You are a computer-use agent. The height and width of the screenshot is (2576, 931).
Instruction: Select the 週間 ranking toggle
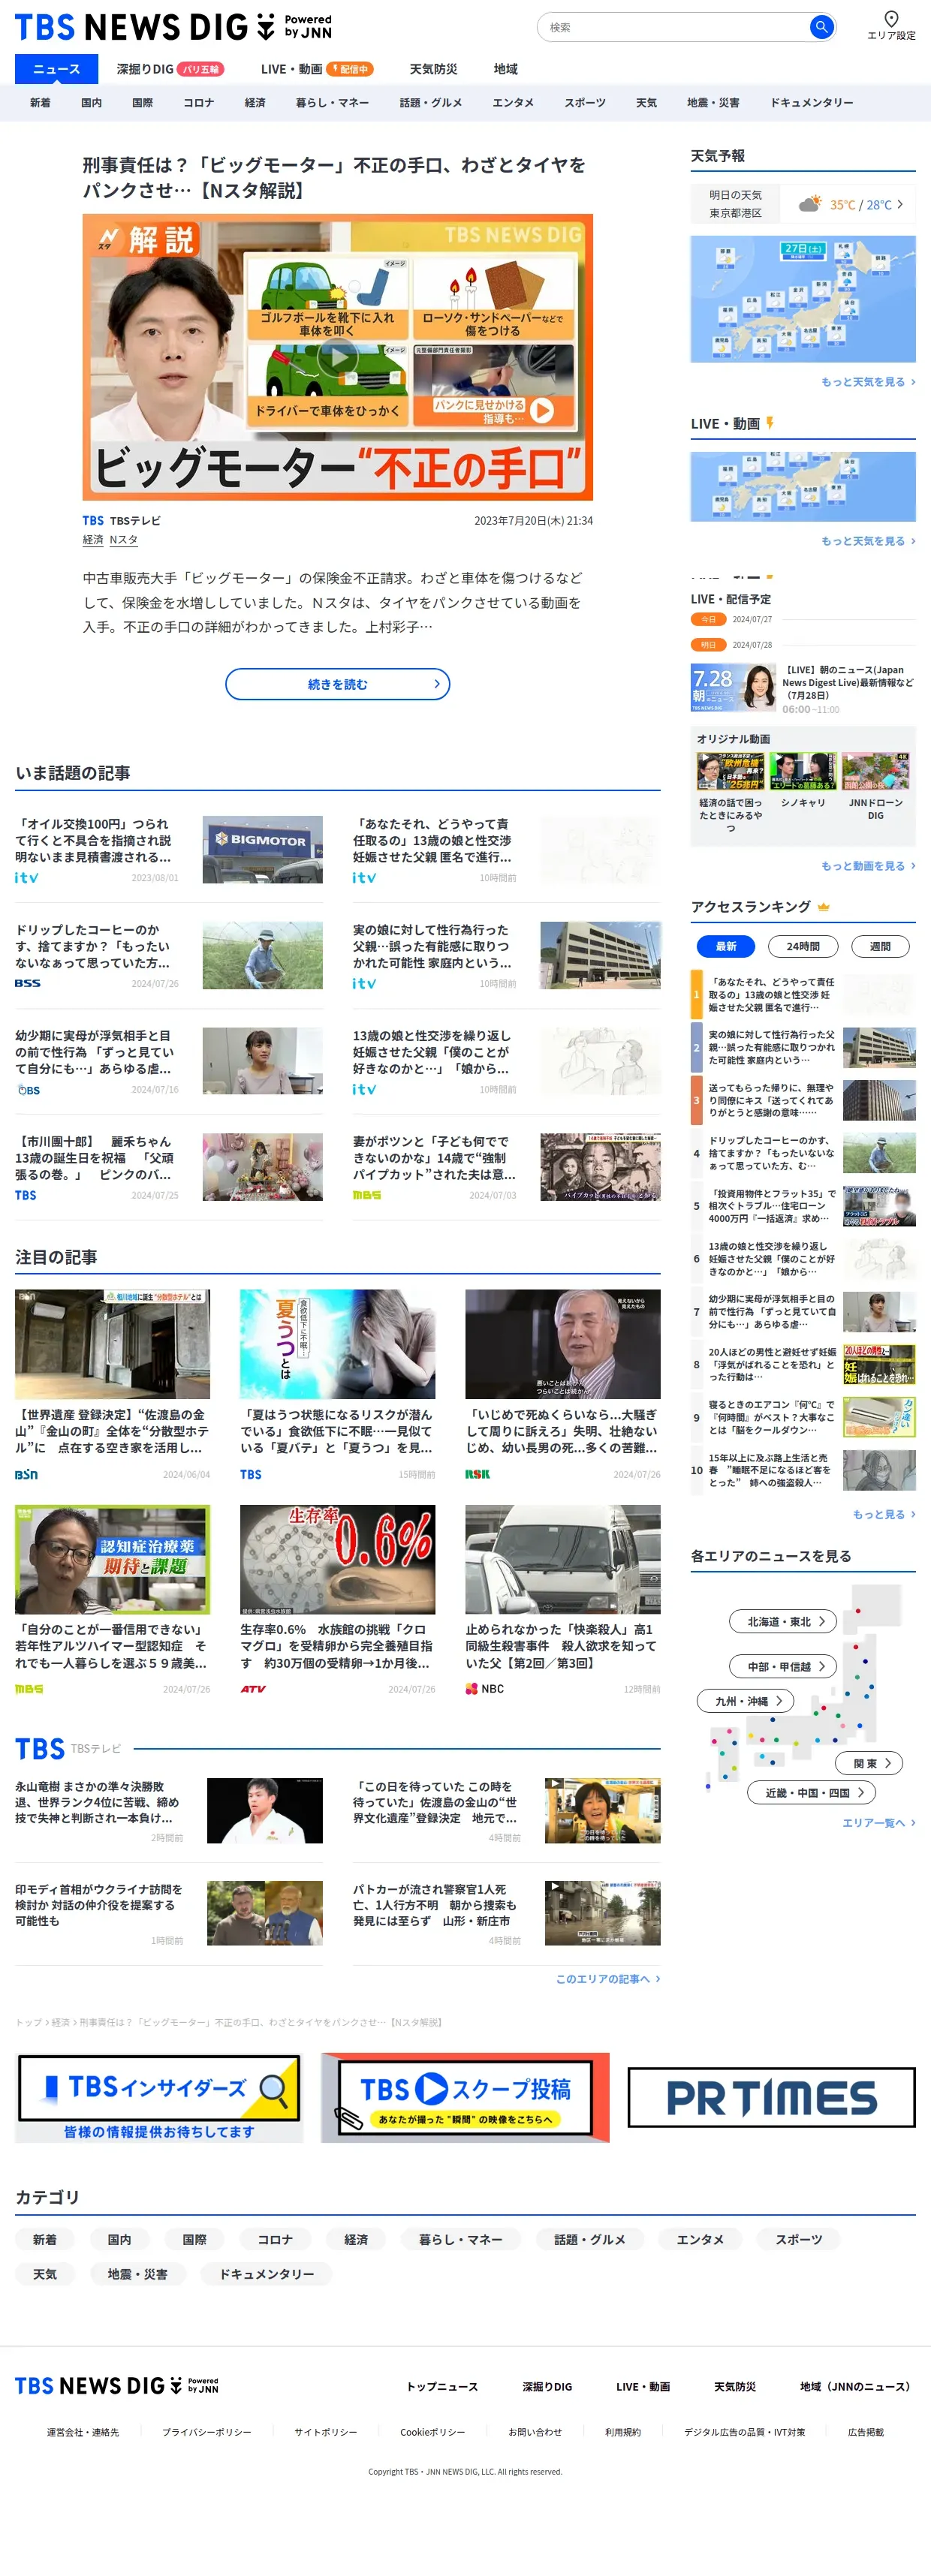(x=880, y=946)
